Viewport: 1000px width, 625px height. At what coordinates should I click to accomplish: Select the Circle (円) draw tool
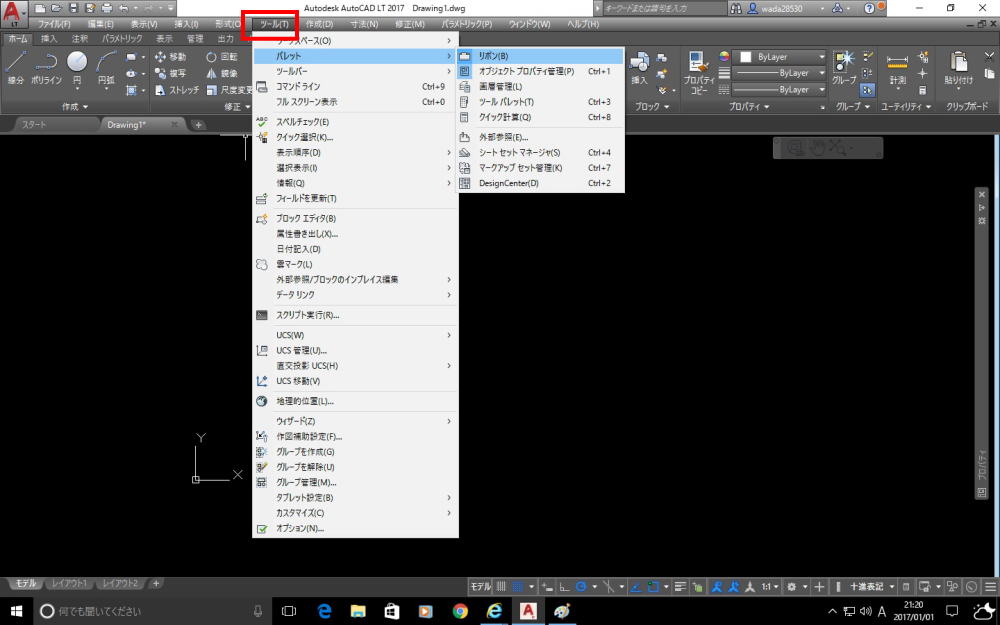point(77,68)
